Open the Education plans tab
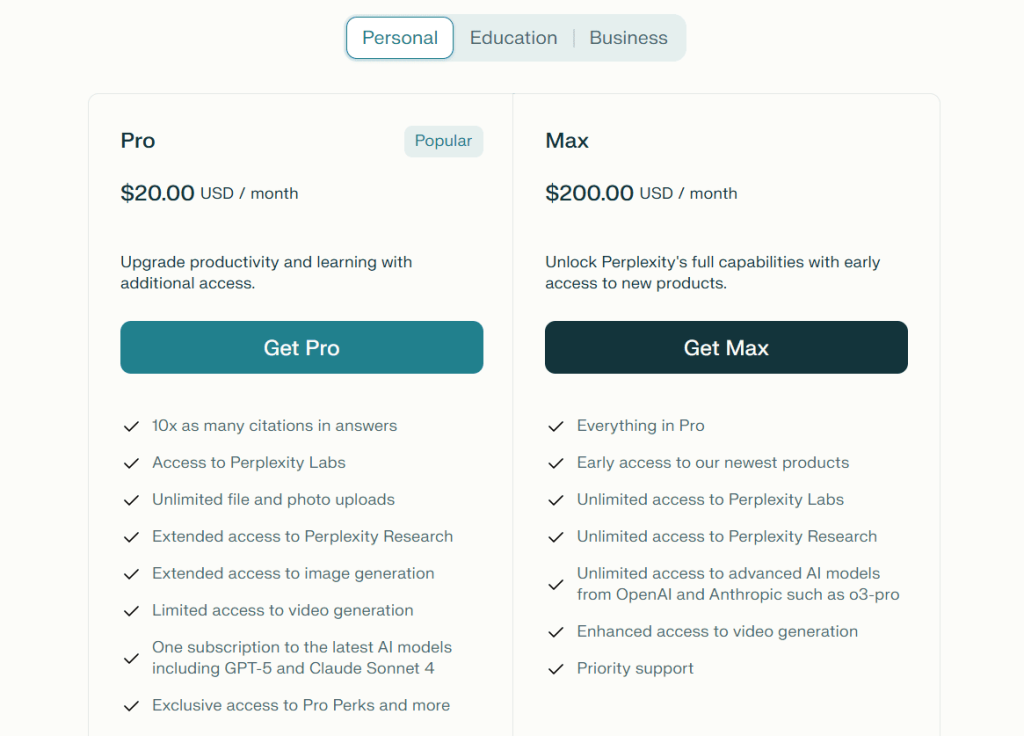This screenshot has height=736, width=1024. pos(513,38)
